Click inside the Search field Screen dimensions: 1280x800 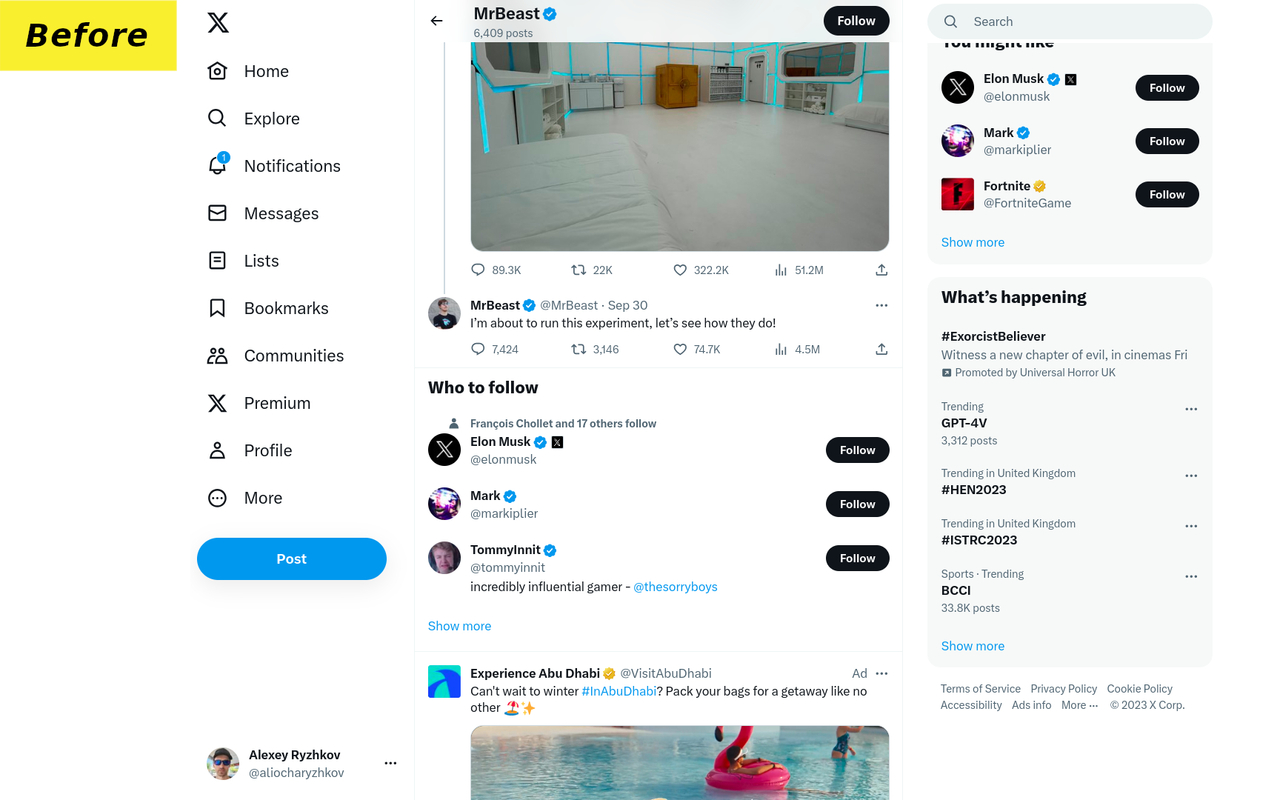(x=1069, y=21)
